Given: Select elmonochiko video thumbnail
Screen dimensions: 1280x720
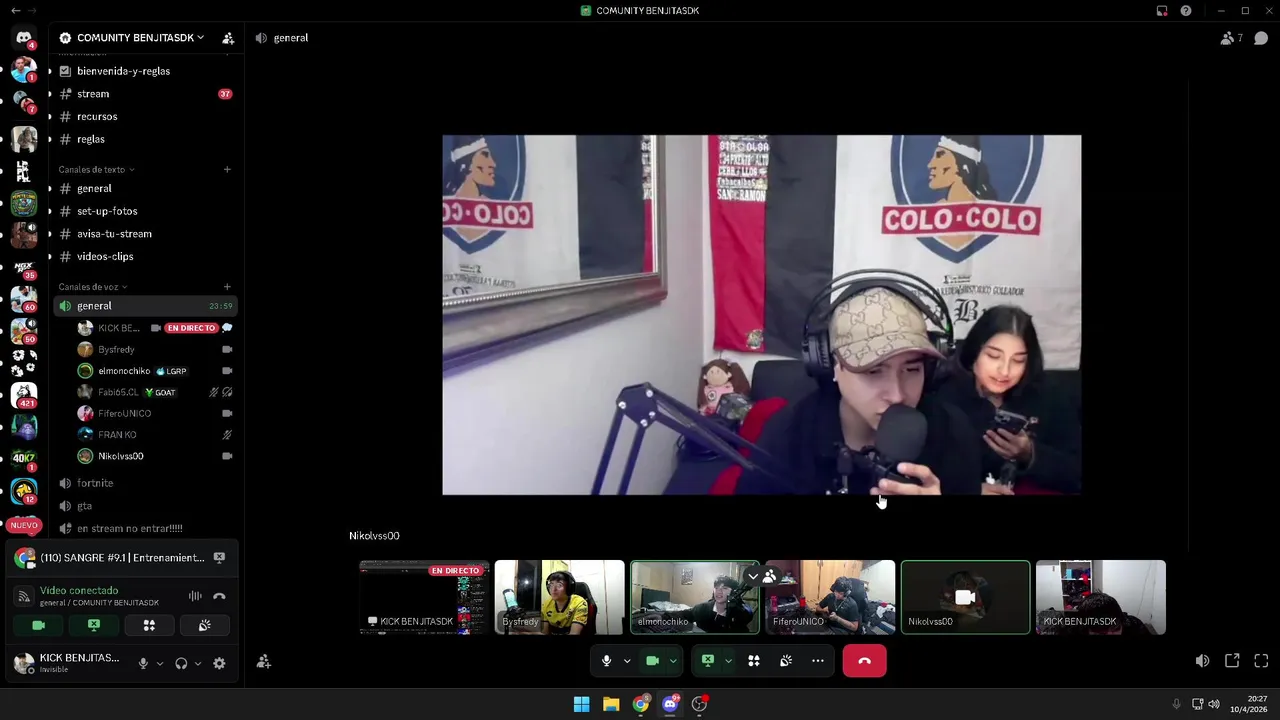Looking at the screenshot, I should coord(695,597).
